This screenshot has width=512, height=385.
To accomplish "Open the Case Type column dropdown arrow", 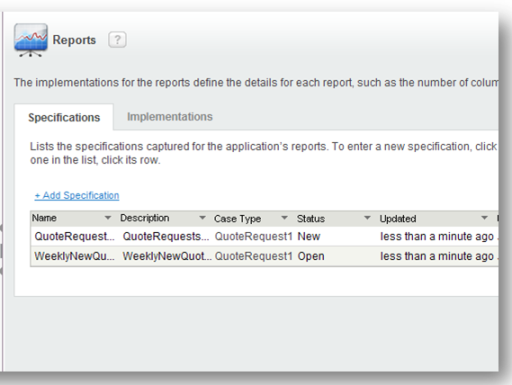I will click(284, 218).
